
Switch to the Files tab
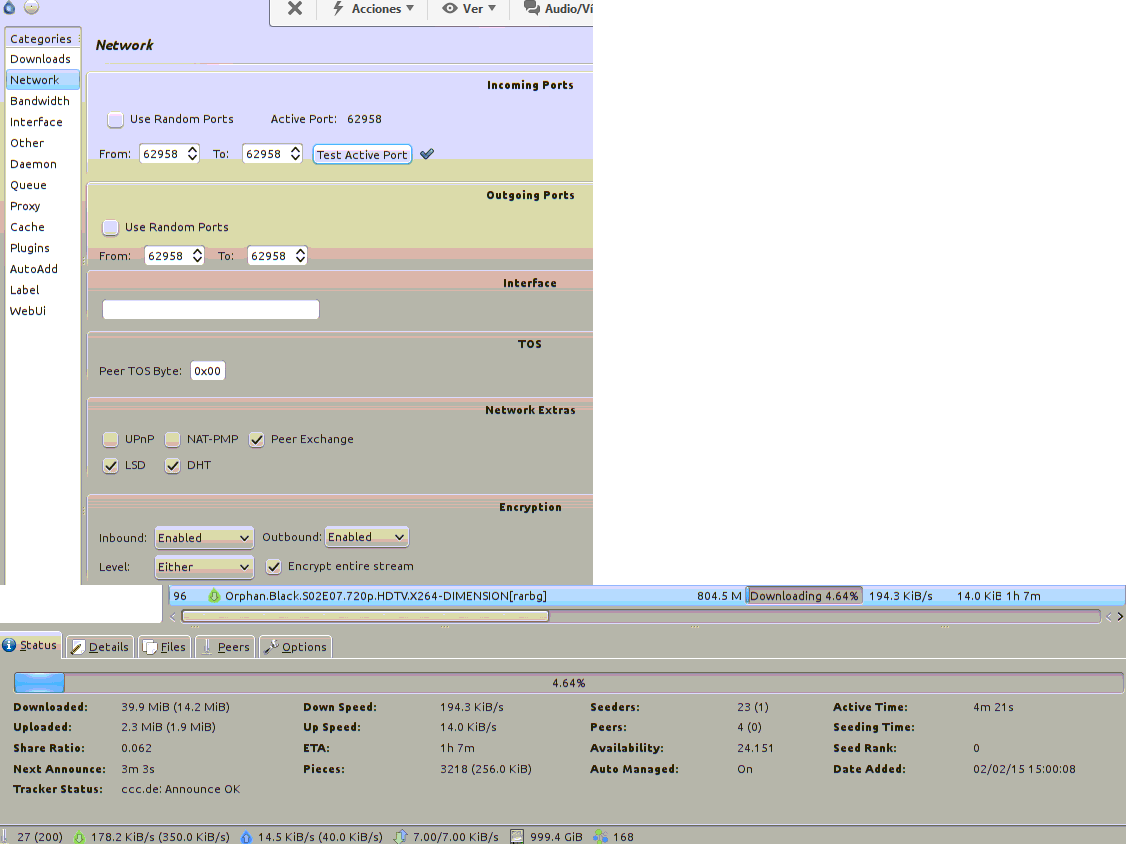(164, 646)
